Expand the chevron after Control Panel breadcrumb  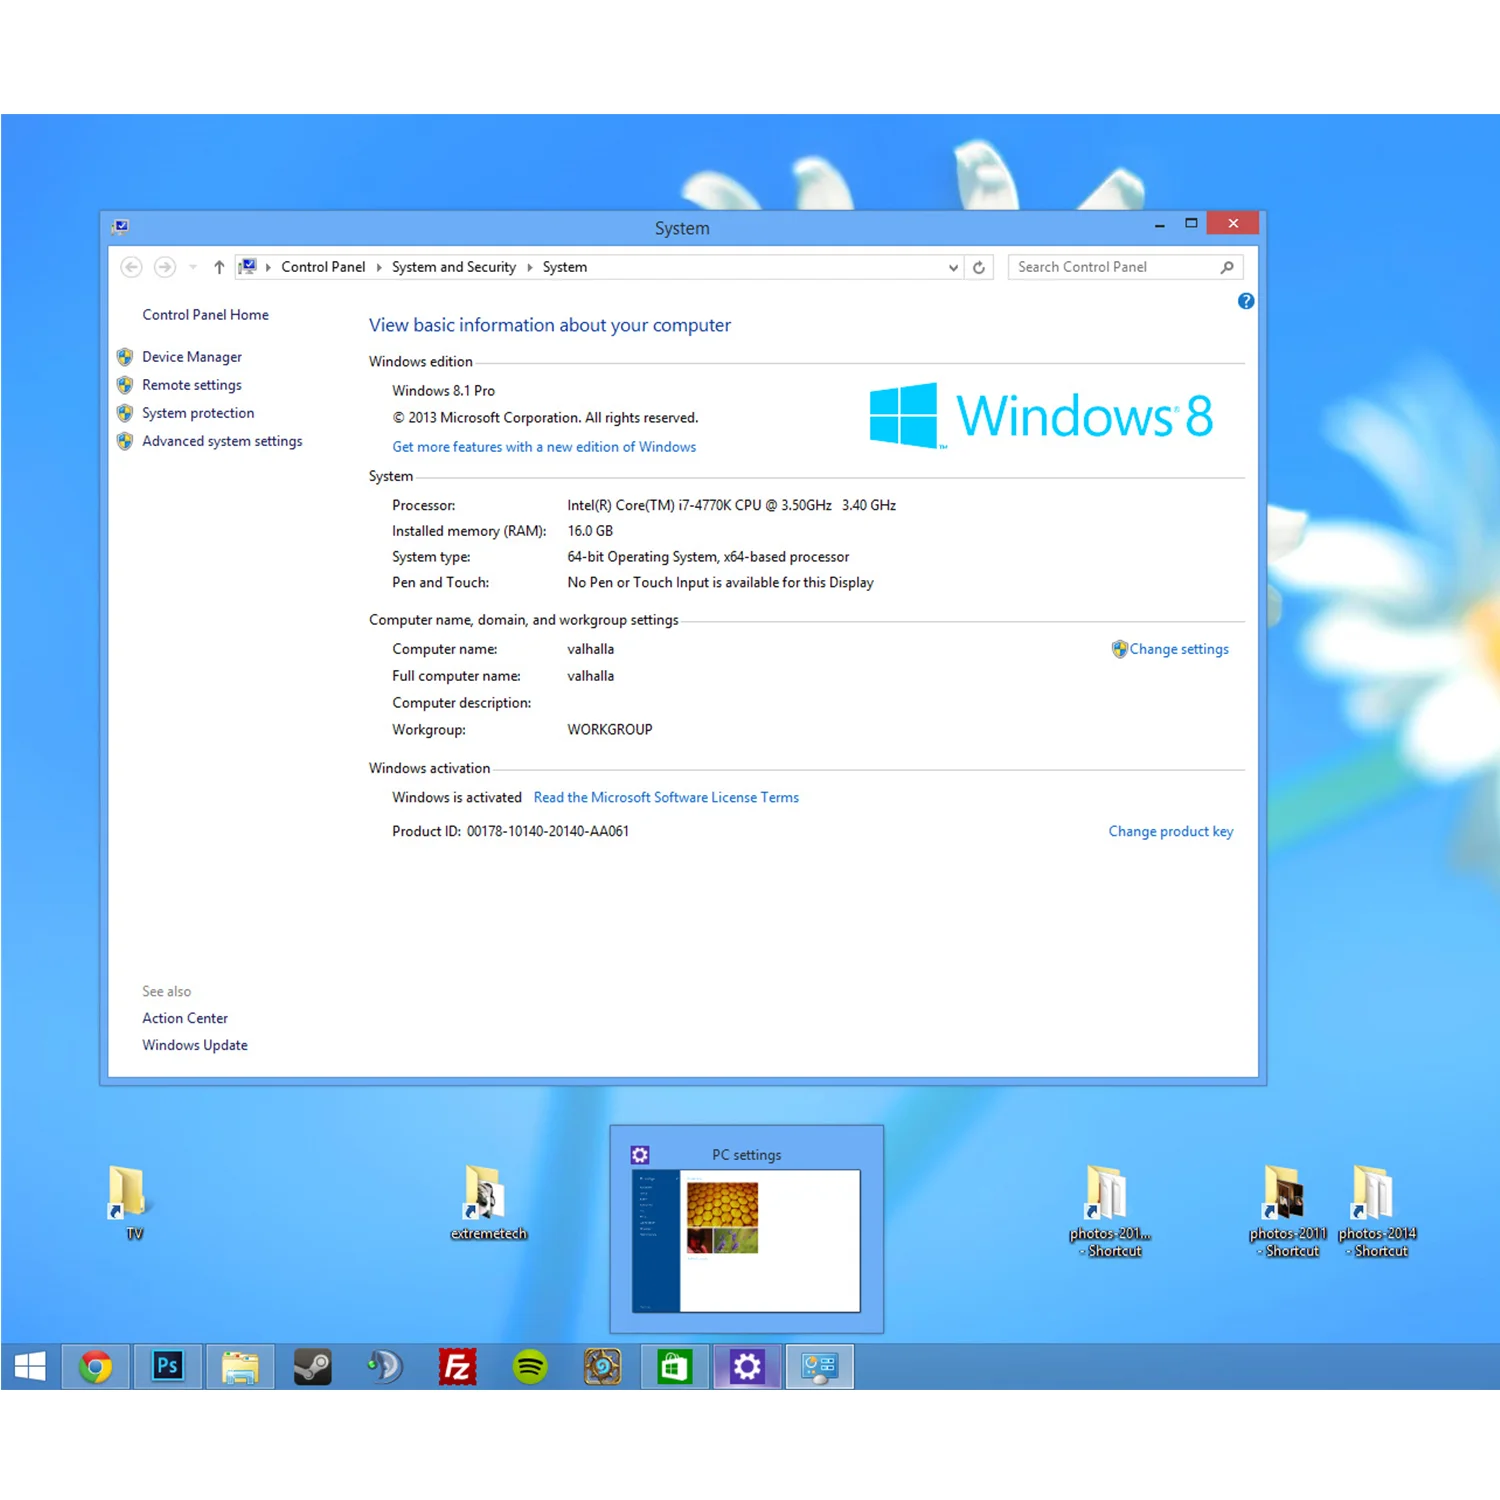pyautogui.click(x=379, y=267)
